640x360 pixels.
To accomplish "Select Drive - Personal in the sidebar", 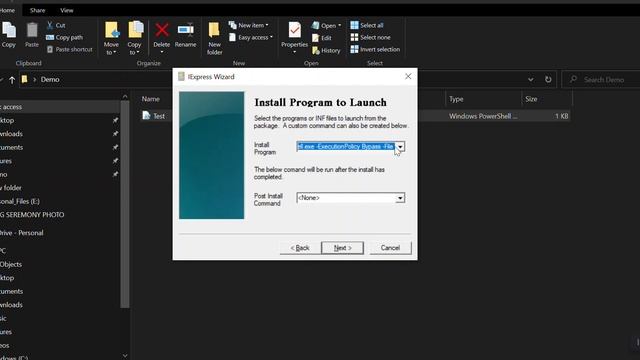I will pos(22,233).
